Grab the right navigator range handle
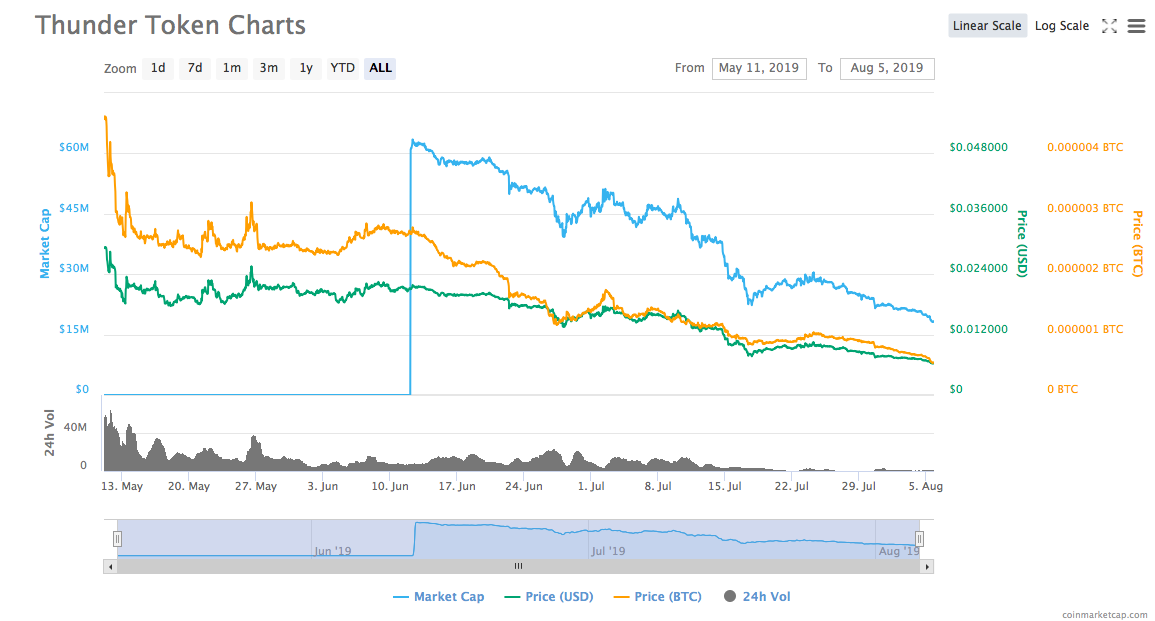The width and height of the screenshot is (1155, 621). [919, 539]
